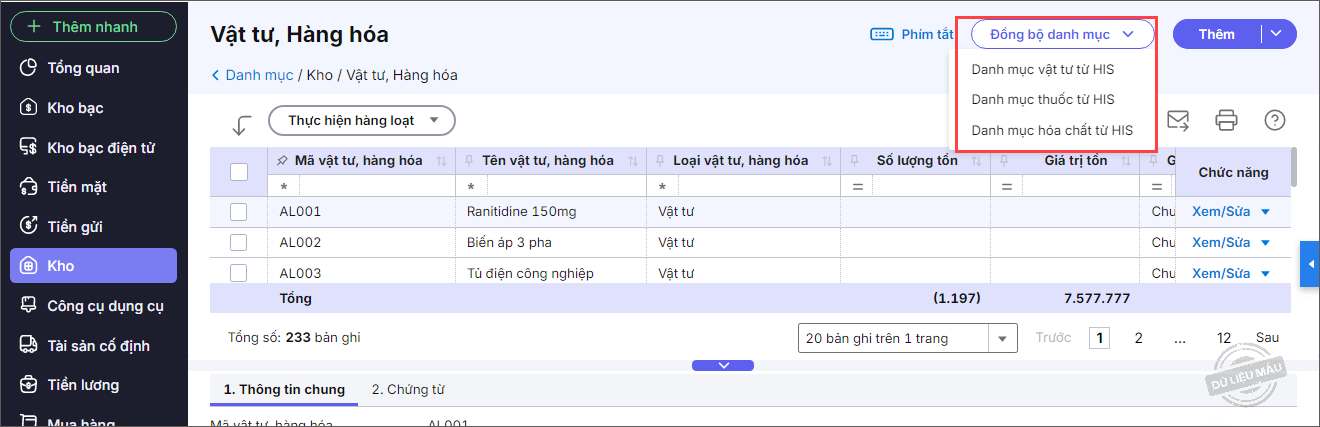Click the print icon in toolbar
This screenshot has width=1320, height=427.
coord(1226,121)
